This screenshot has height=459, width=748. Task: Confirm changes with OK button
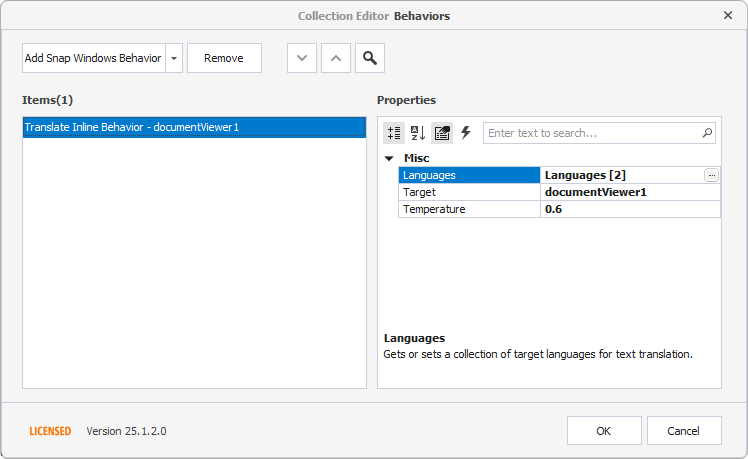(604, 431)
